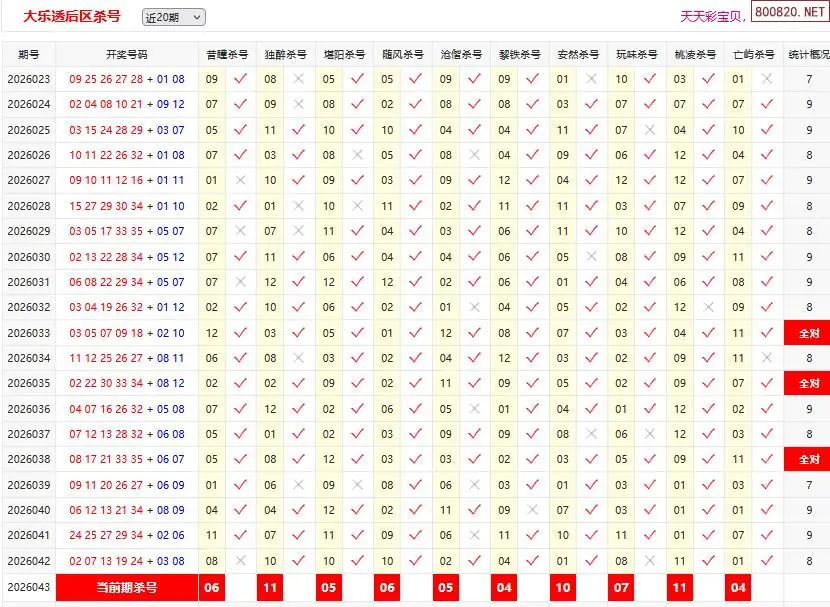Click the X mark for 随风杀号 in row 2026026
The width and height of the screenshot is (830, 607).
point(416,155)
